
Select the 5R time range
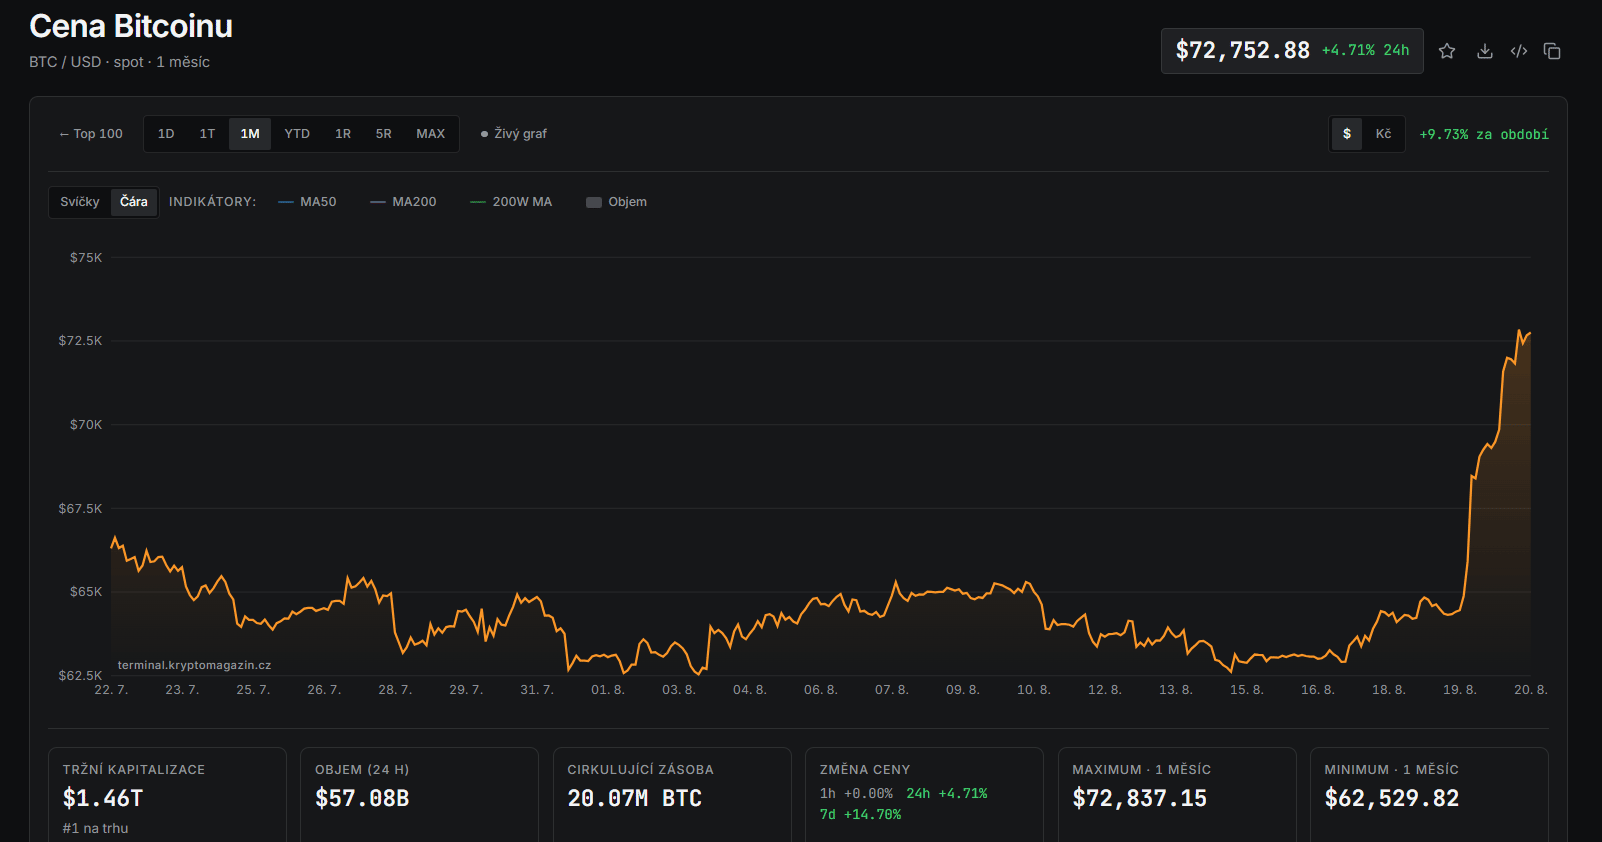click(384, 134)
